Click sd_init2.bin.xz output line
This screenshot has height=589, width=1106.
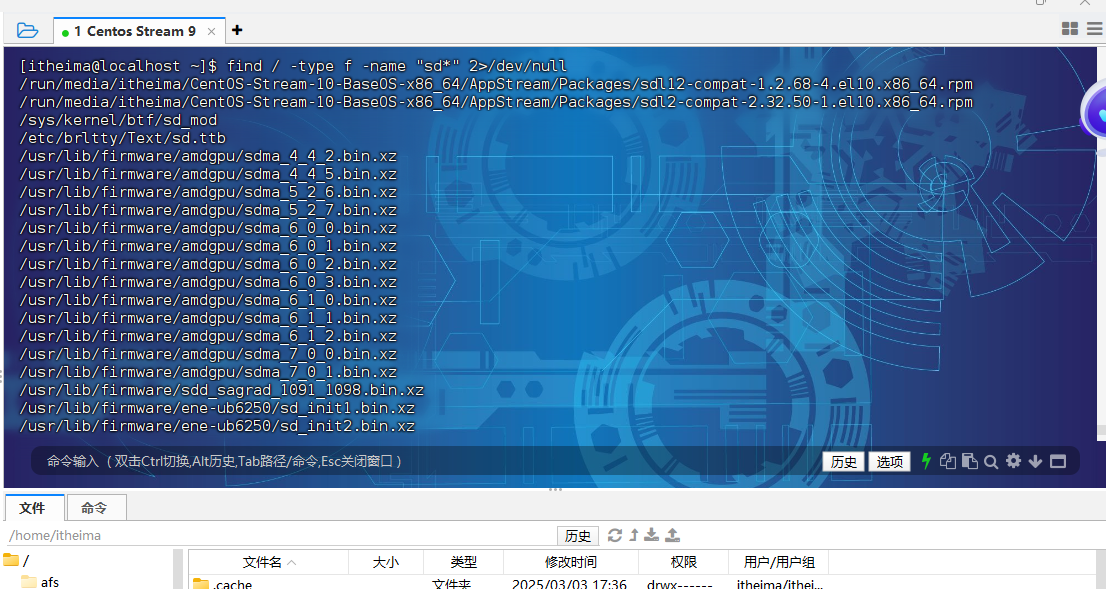(x=217, y=426)
